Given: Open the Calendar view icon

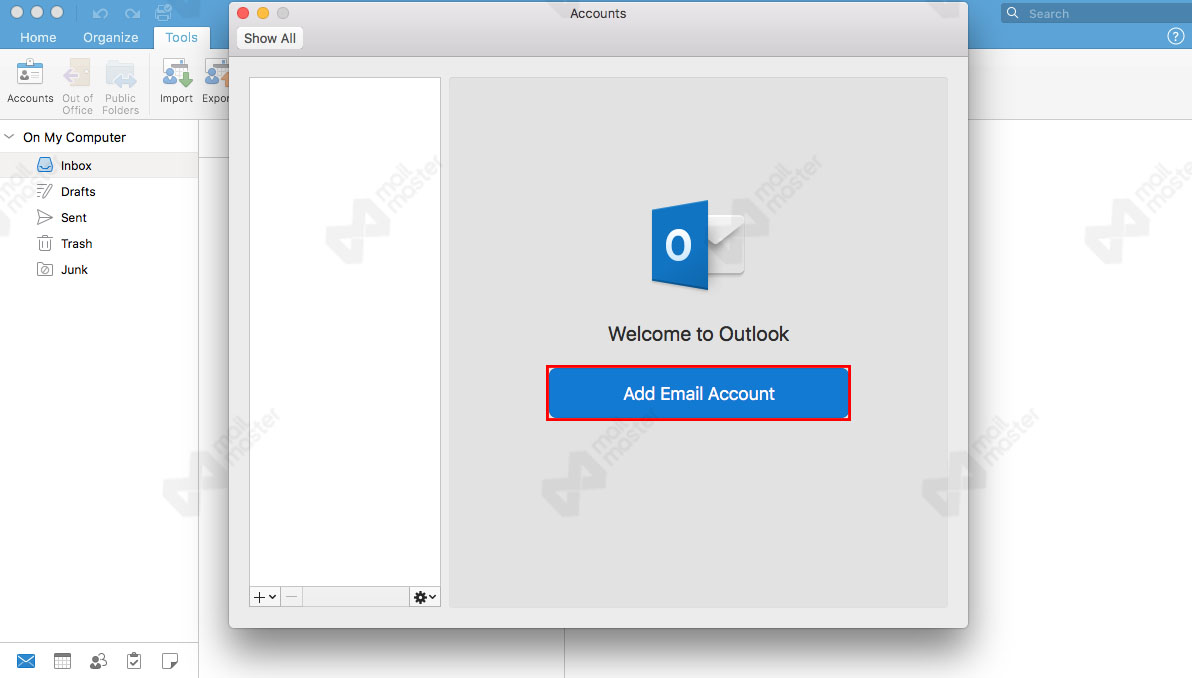Looking at the screenshot, I should click(x=62, y=661).
